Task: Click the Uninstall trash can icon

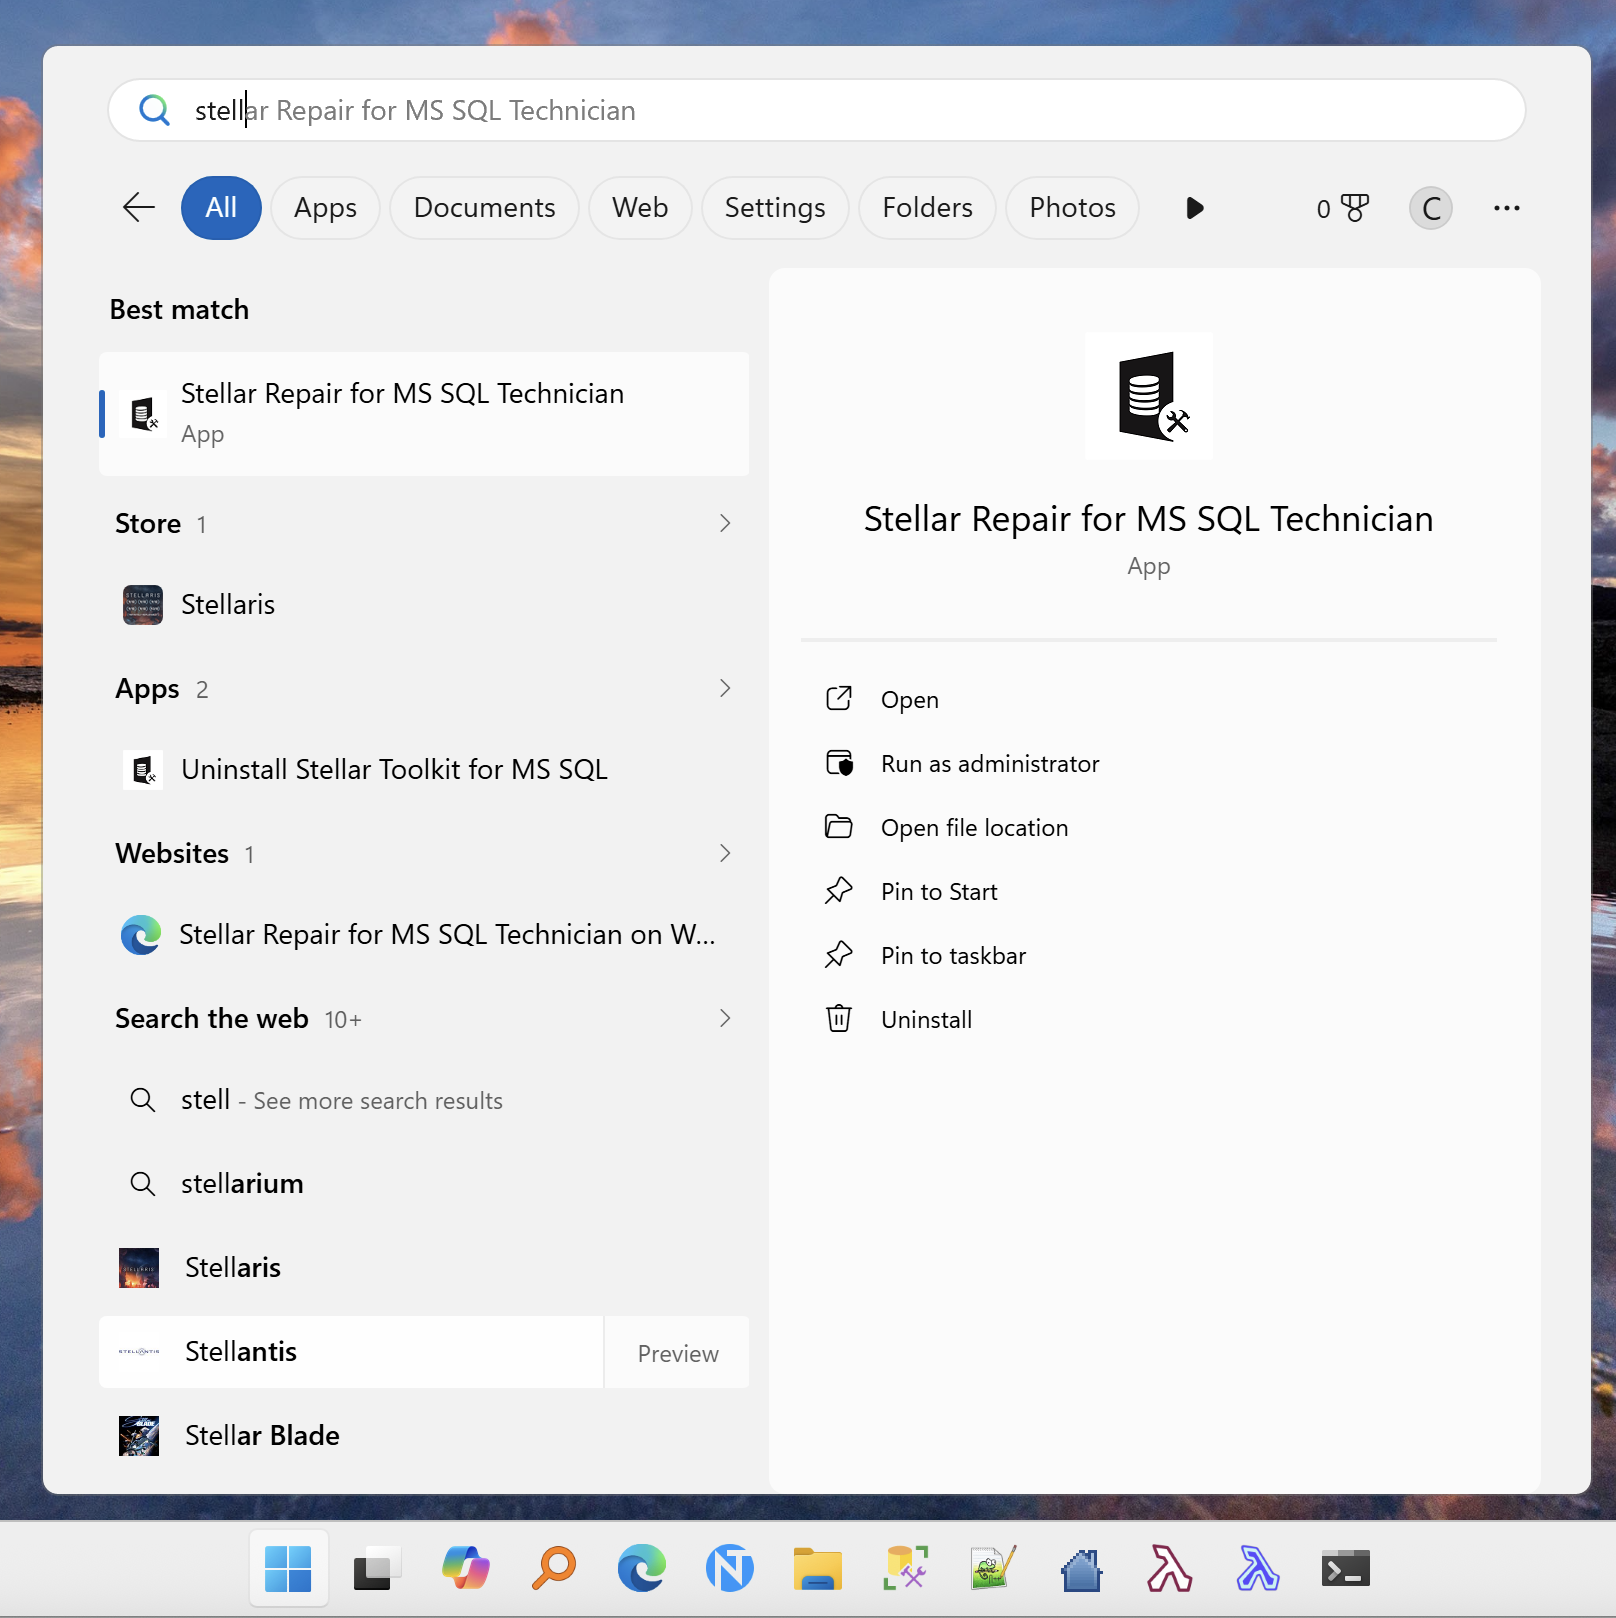Action: [839, 1018]
